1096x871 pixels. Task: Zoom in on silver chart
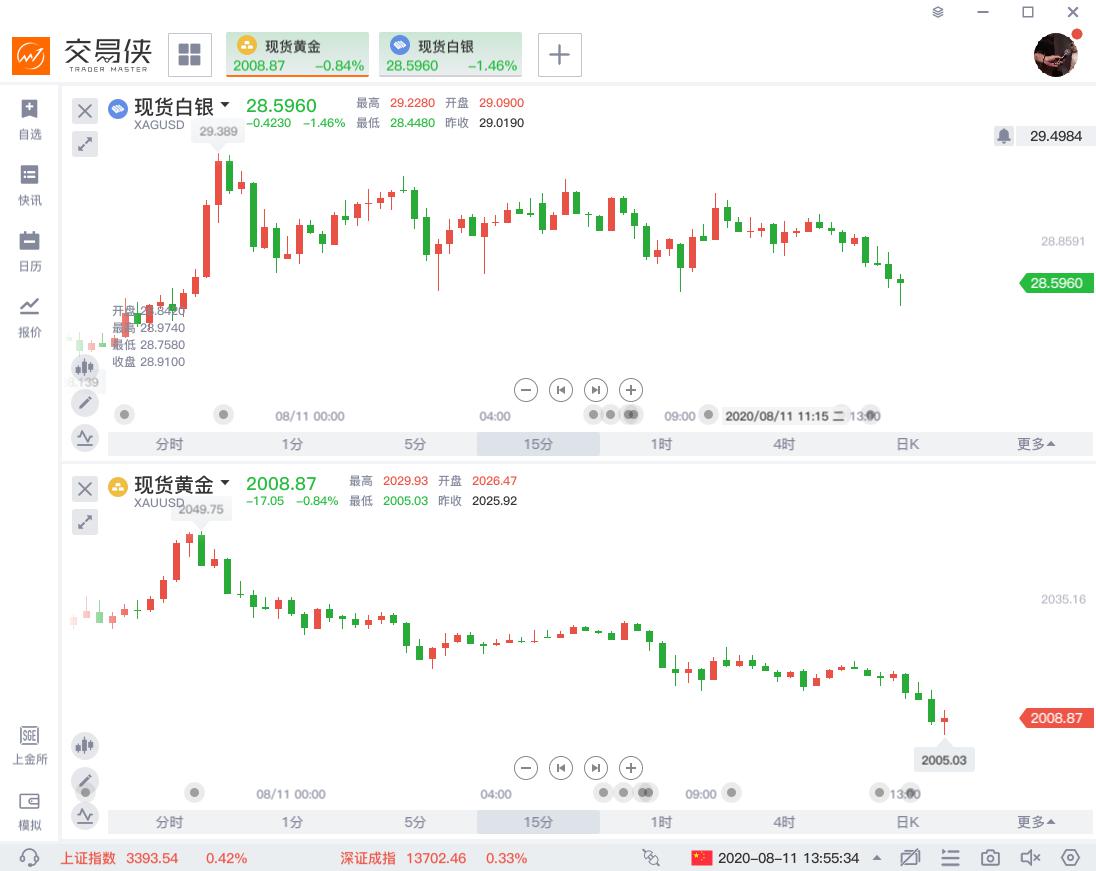click(x=630, y=390)
